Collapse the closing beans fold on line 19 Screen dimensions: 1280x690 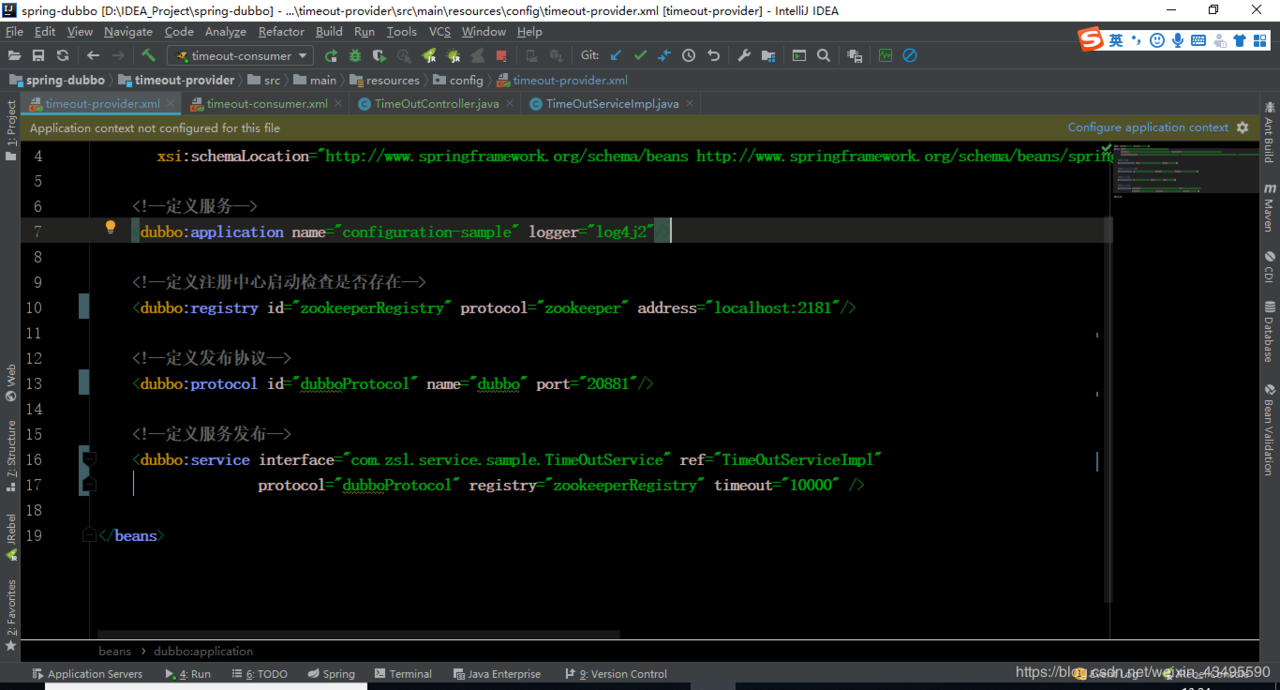88,535
